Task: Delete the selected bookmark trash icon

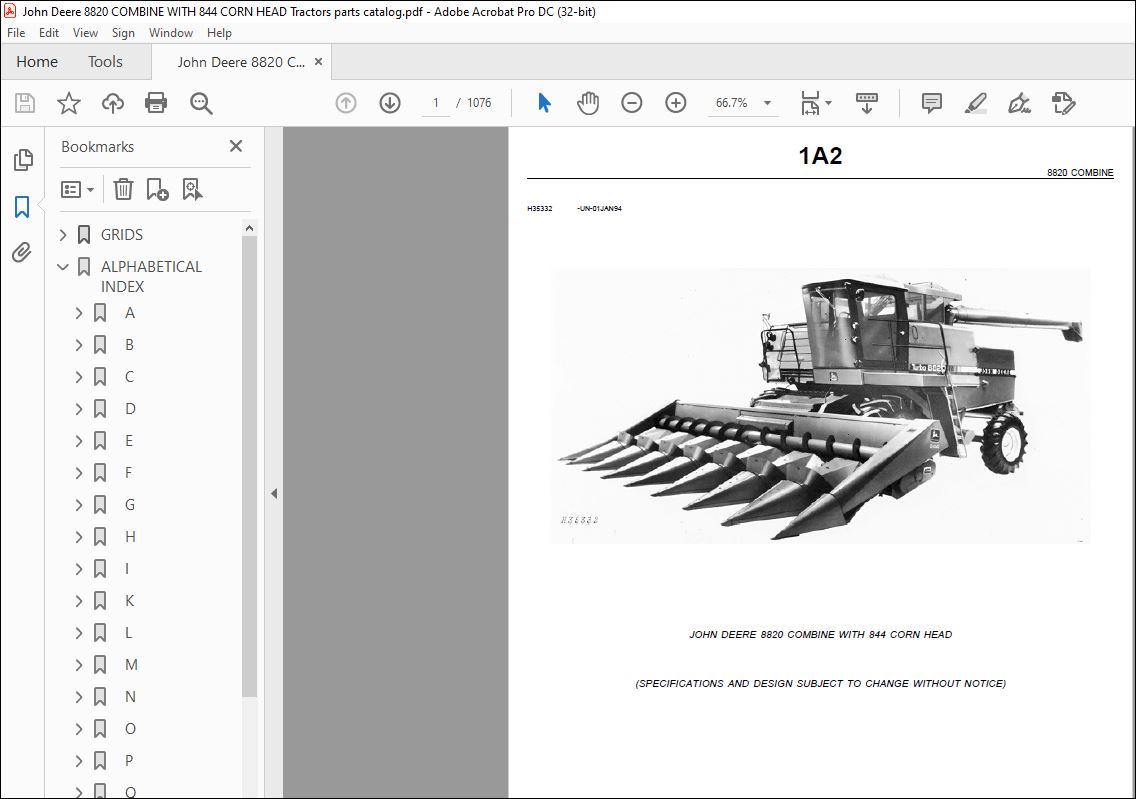Action: (x=123, y=190)
